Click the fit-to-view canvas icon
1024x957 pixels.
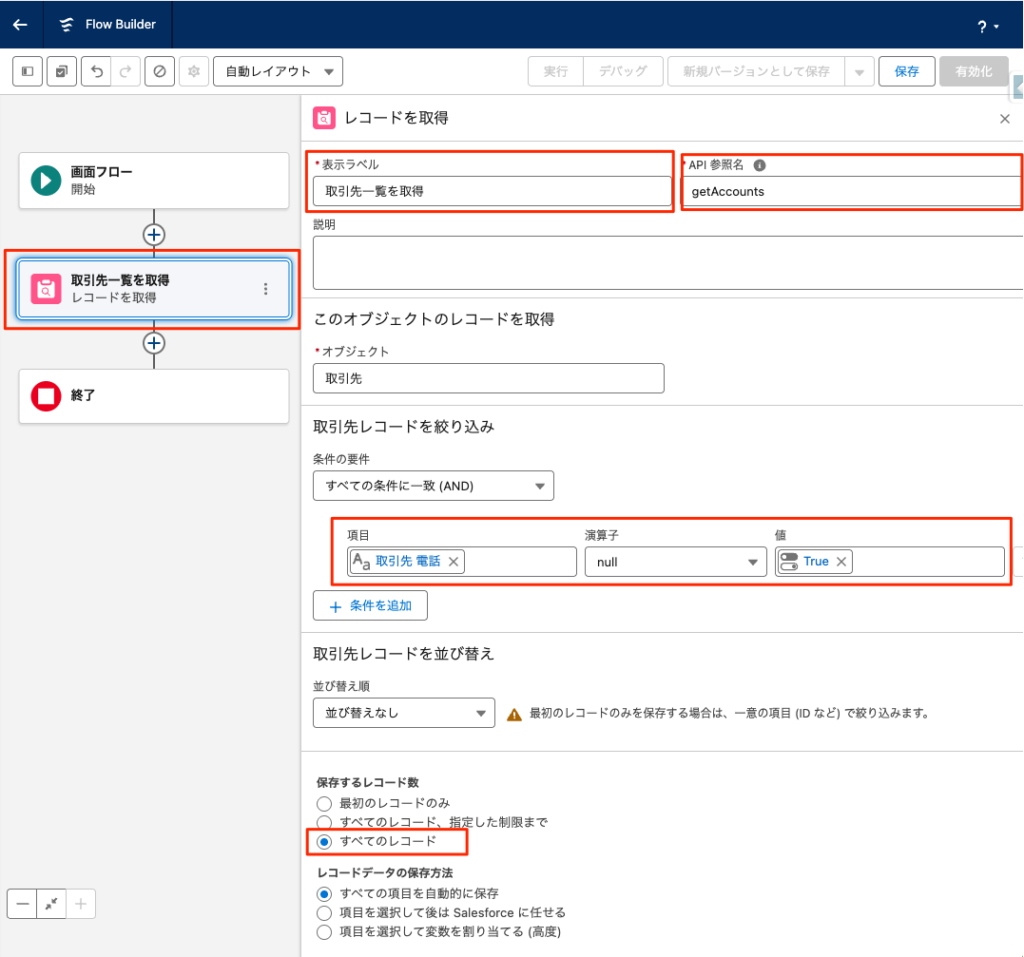click(51, 904)
